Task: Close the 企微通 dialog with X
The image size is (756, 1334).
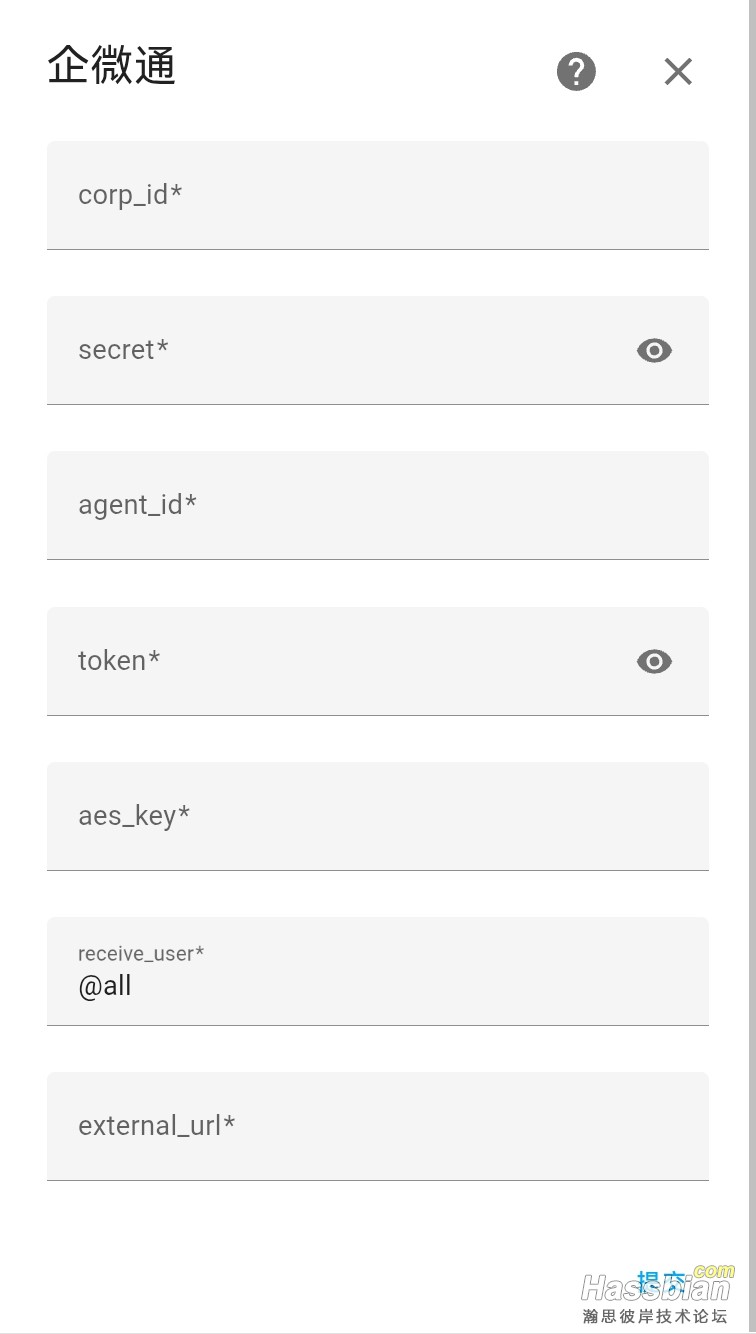Action: click(678, 71)
